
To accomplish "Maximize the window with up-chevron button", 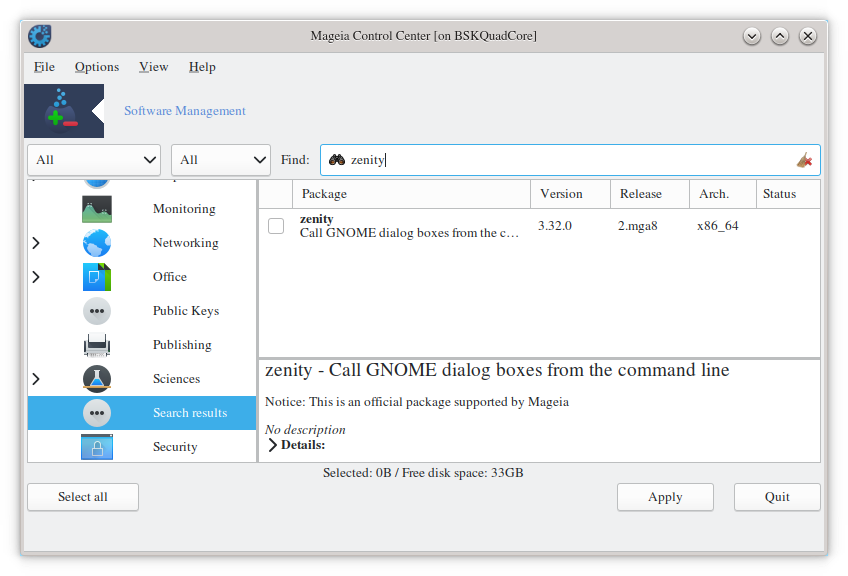I will 780,36.
